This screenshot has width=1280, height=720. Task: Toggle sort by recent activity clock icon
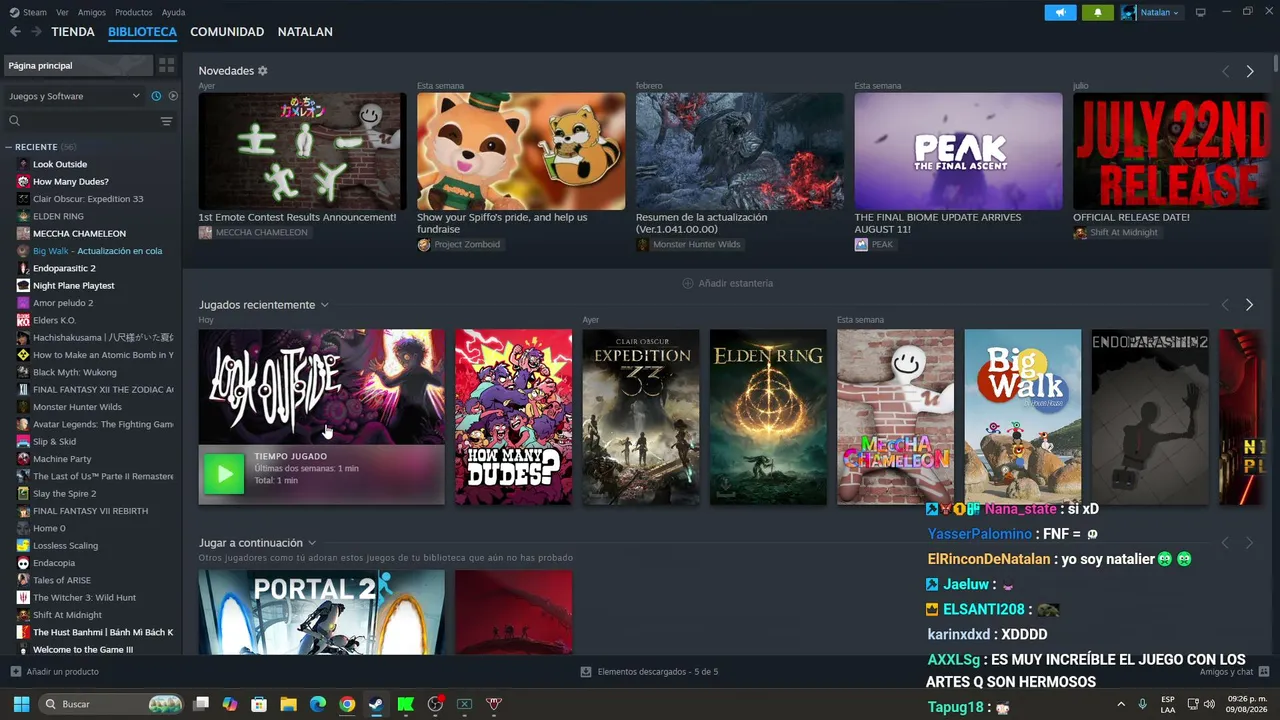pyautogui.click(x=156, y=96)
